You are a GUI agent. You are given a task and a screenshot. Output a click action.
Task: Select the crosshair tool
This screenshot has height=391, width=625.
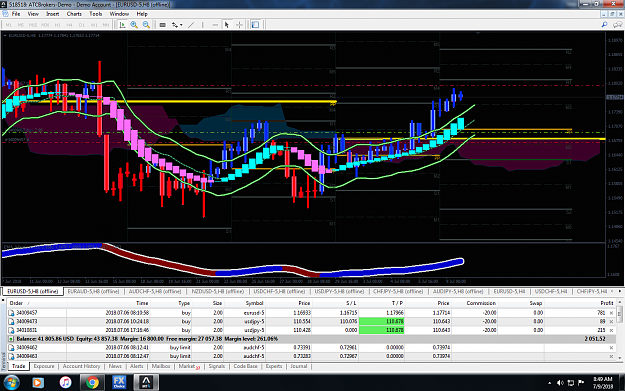click(x=239, y=25)
